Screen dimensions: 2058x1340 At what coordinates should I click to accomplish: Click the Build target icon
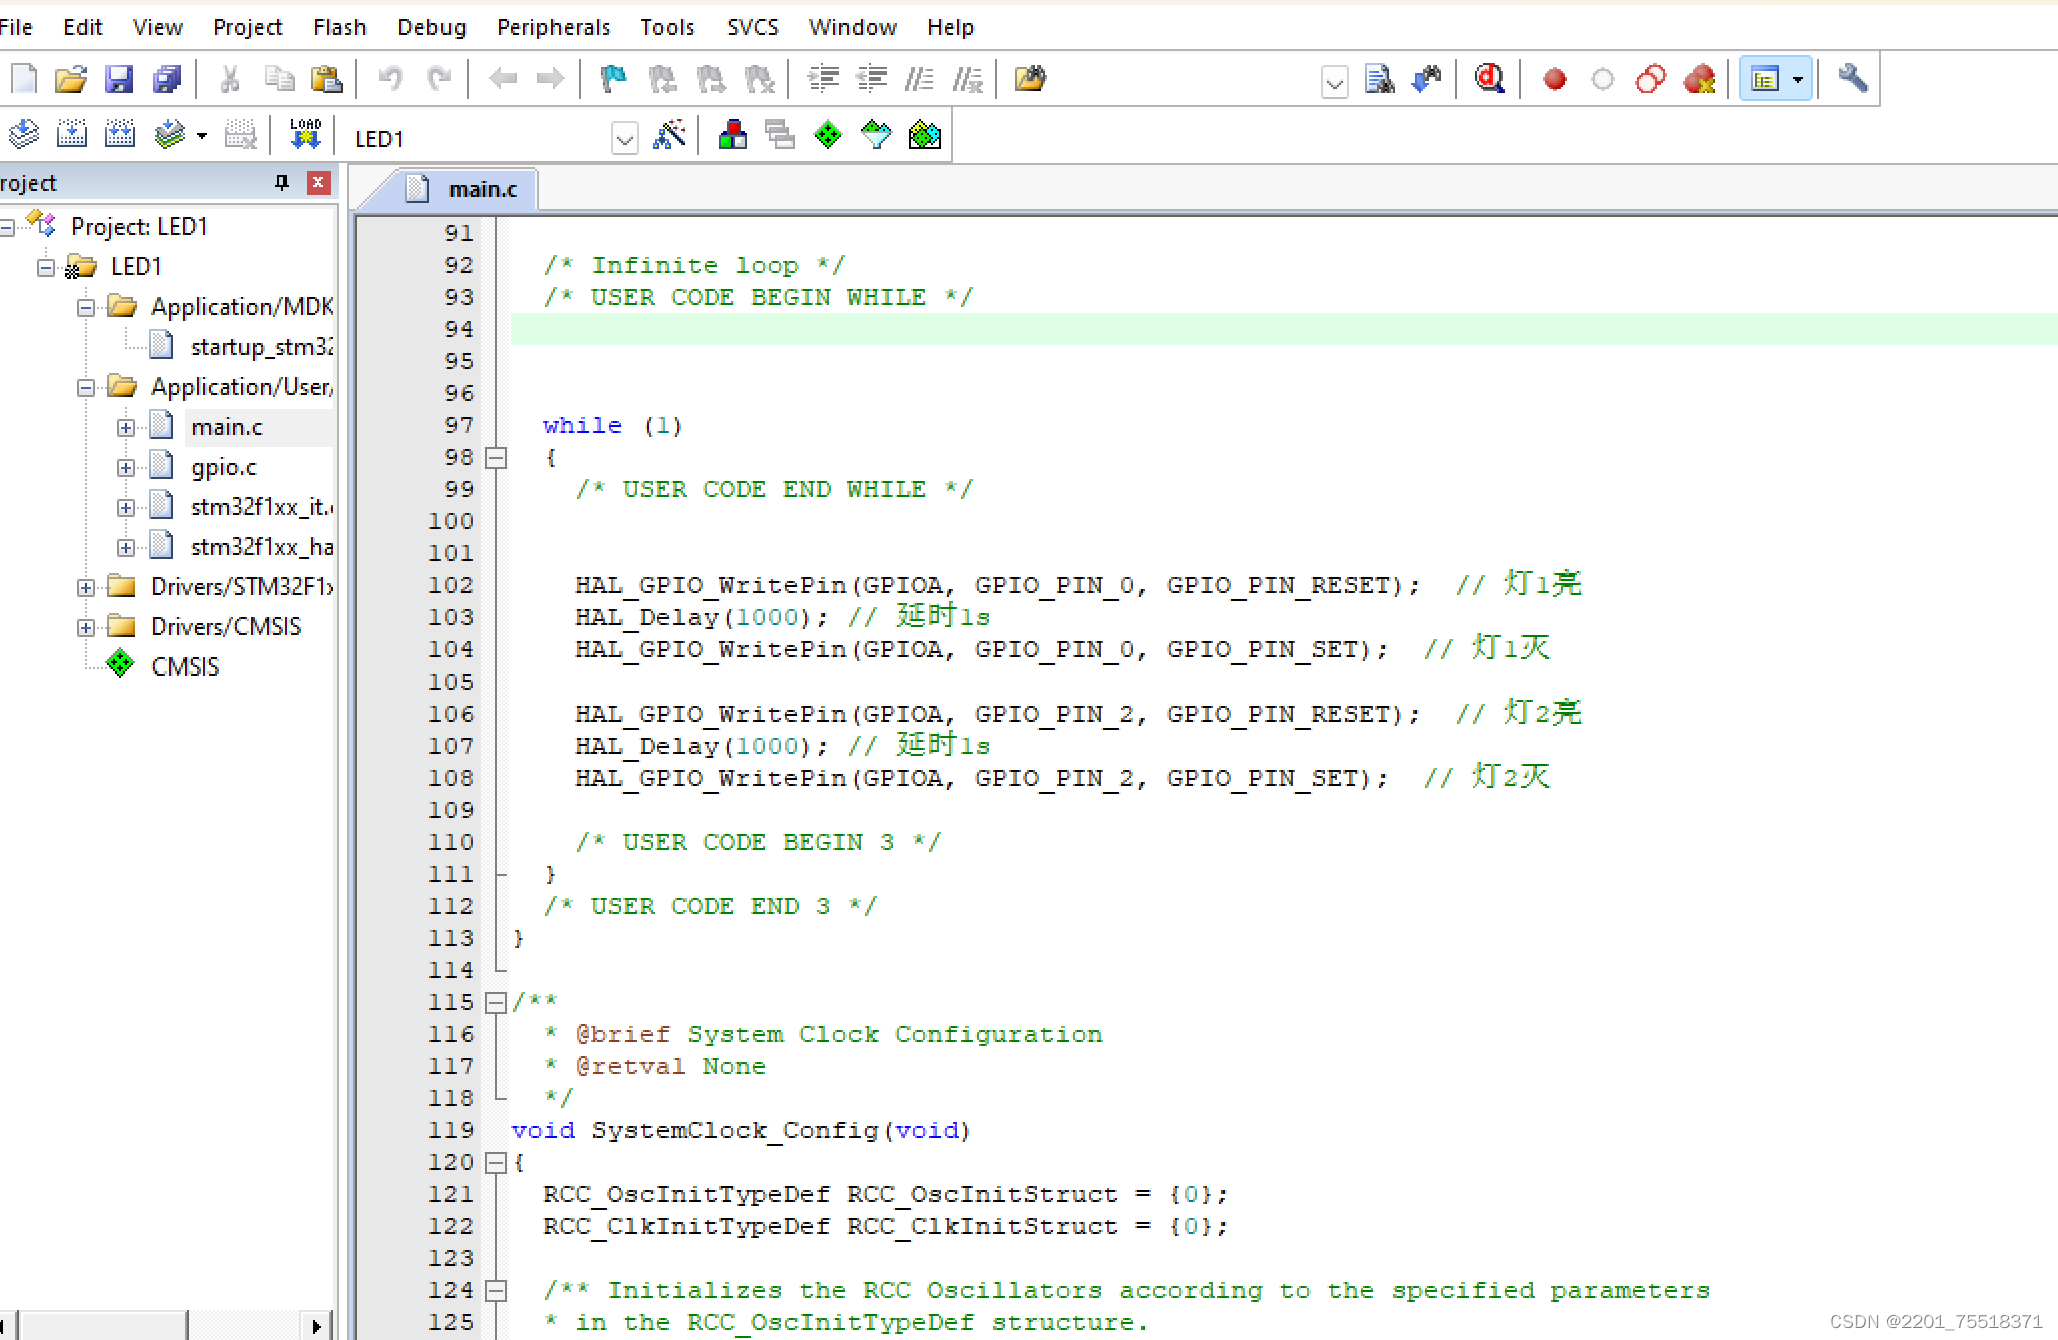pyautogui.click(x=72, y=135)
